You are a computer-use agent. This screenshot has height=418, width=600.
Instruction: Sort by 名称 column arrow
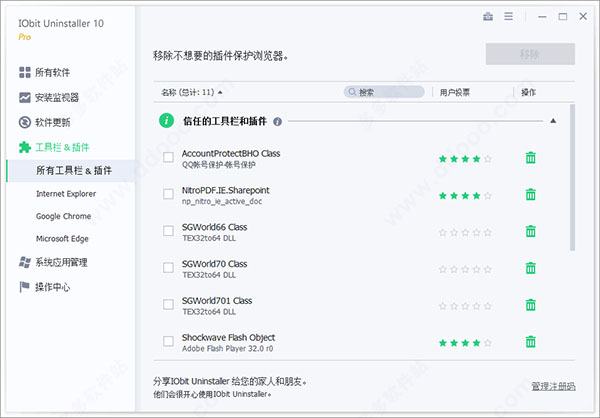coord(220,92)
